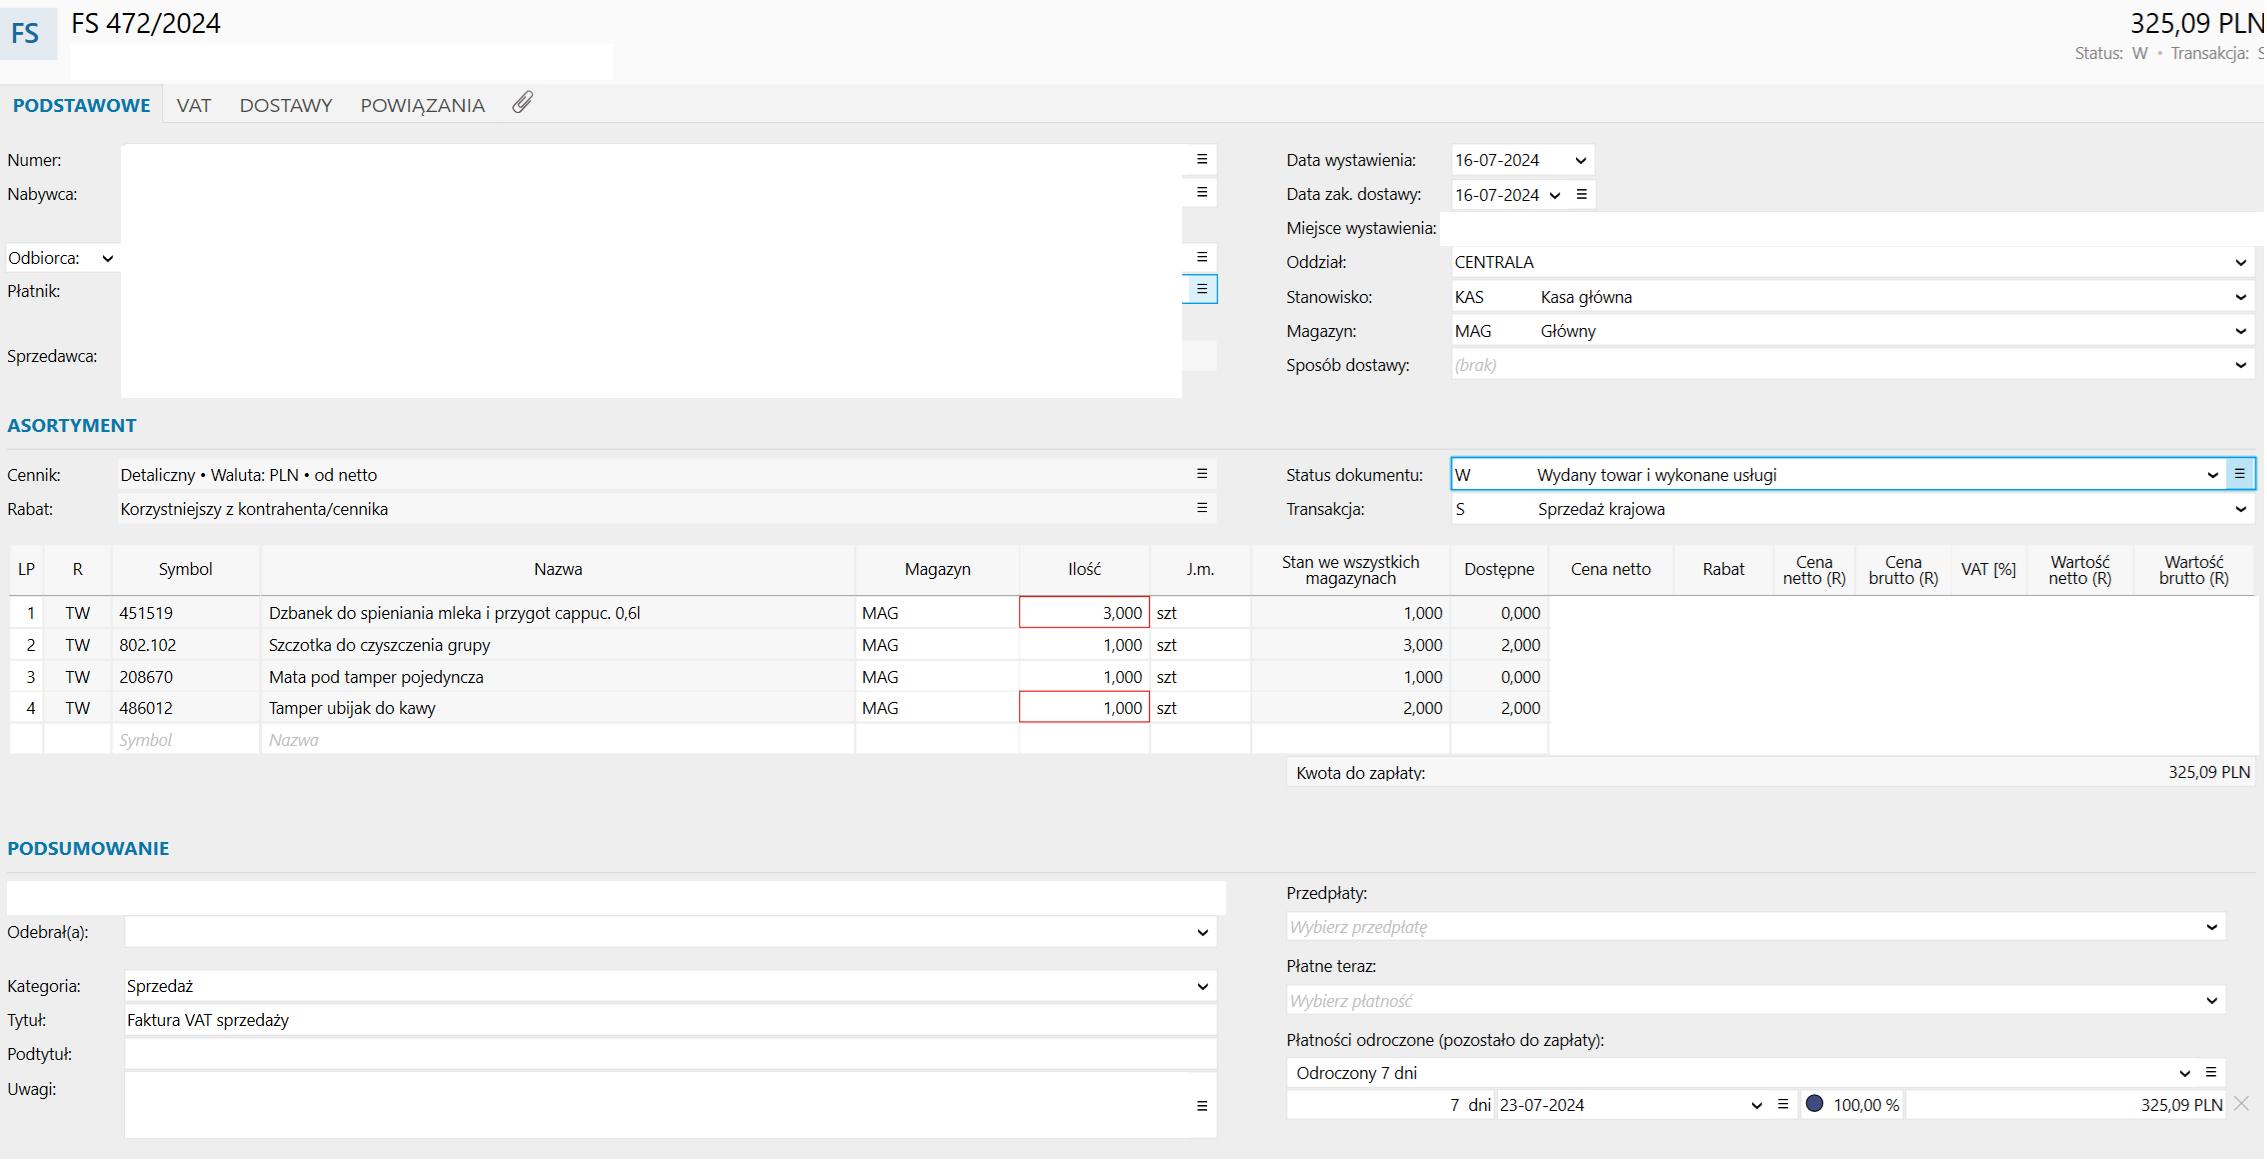The width and height of the screenshot is (2267, 1160).
Task: Click the highlighted menu icon beside Płatnik
Action: (x=1201, y=289)
